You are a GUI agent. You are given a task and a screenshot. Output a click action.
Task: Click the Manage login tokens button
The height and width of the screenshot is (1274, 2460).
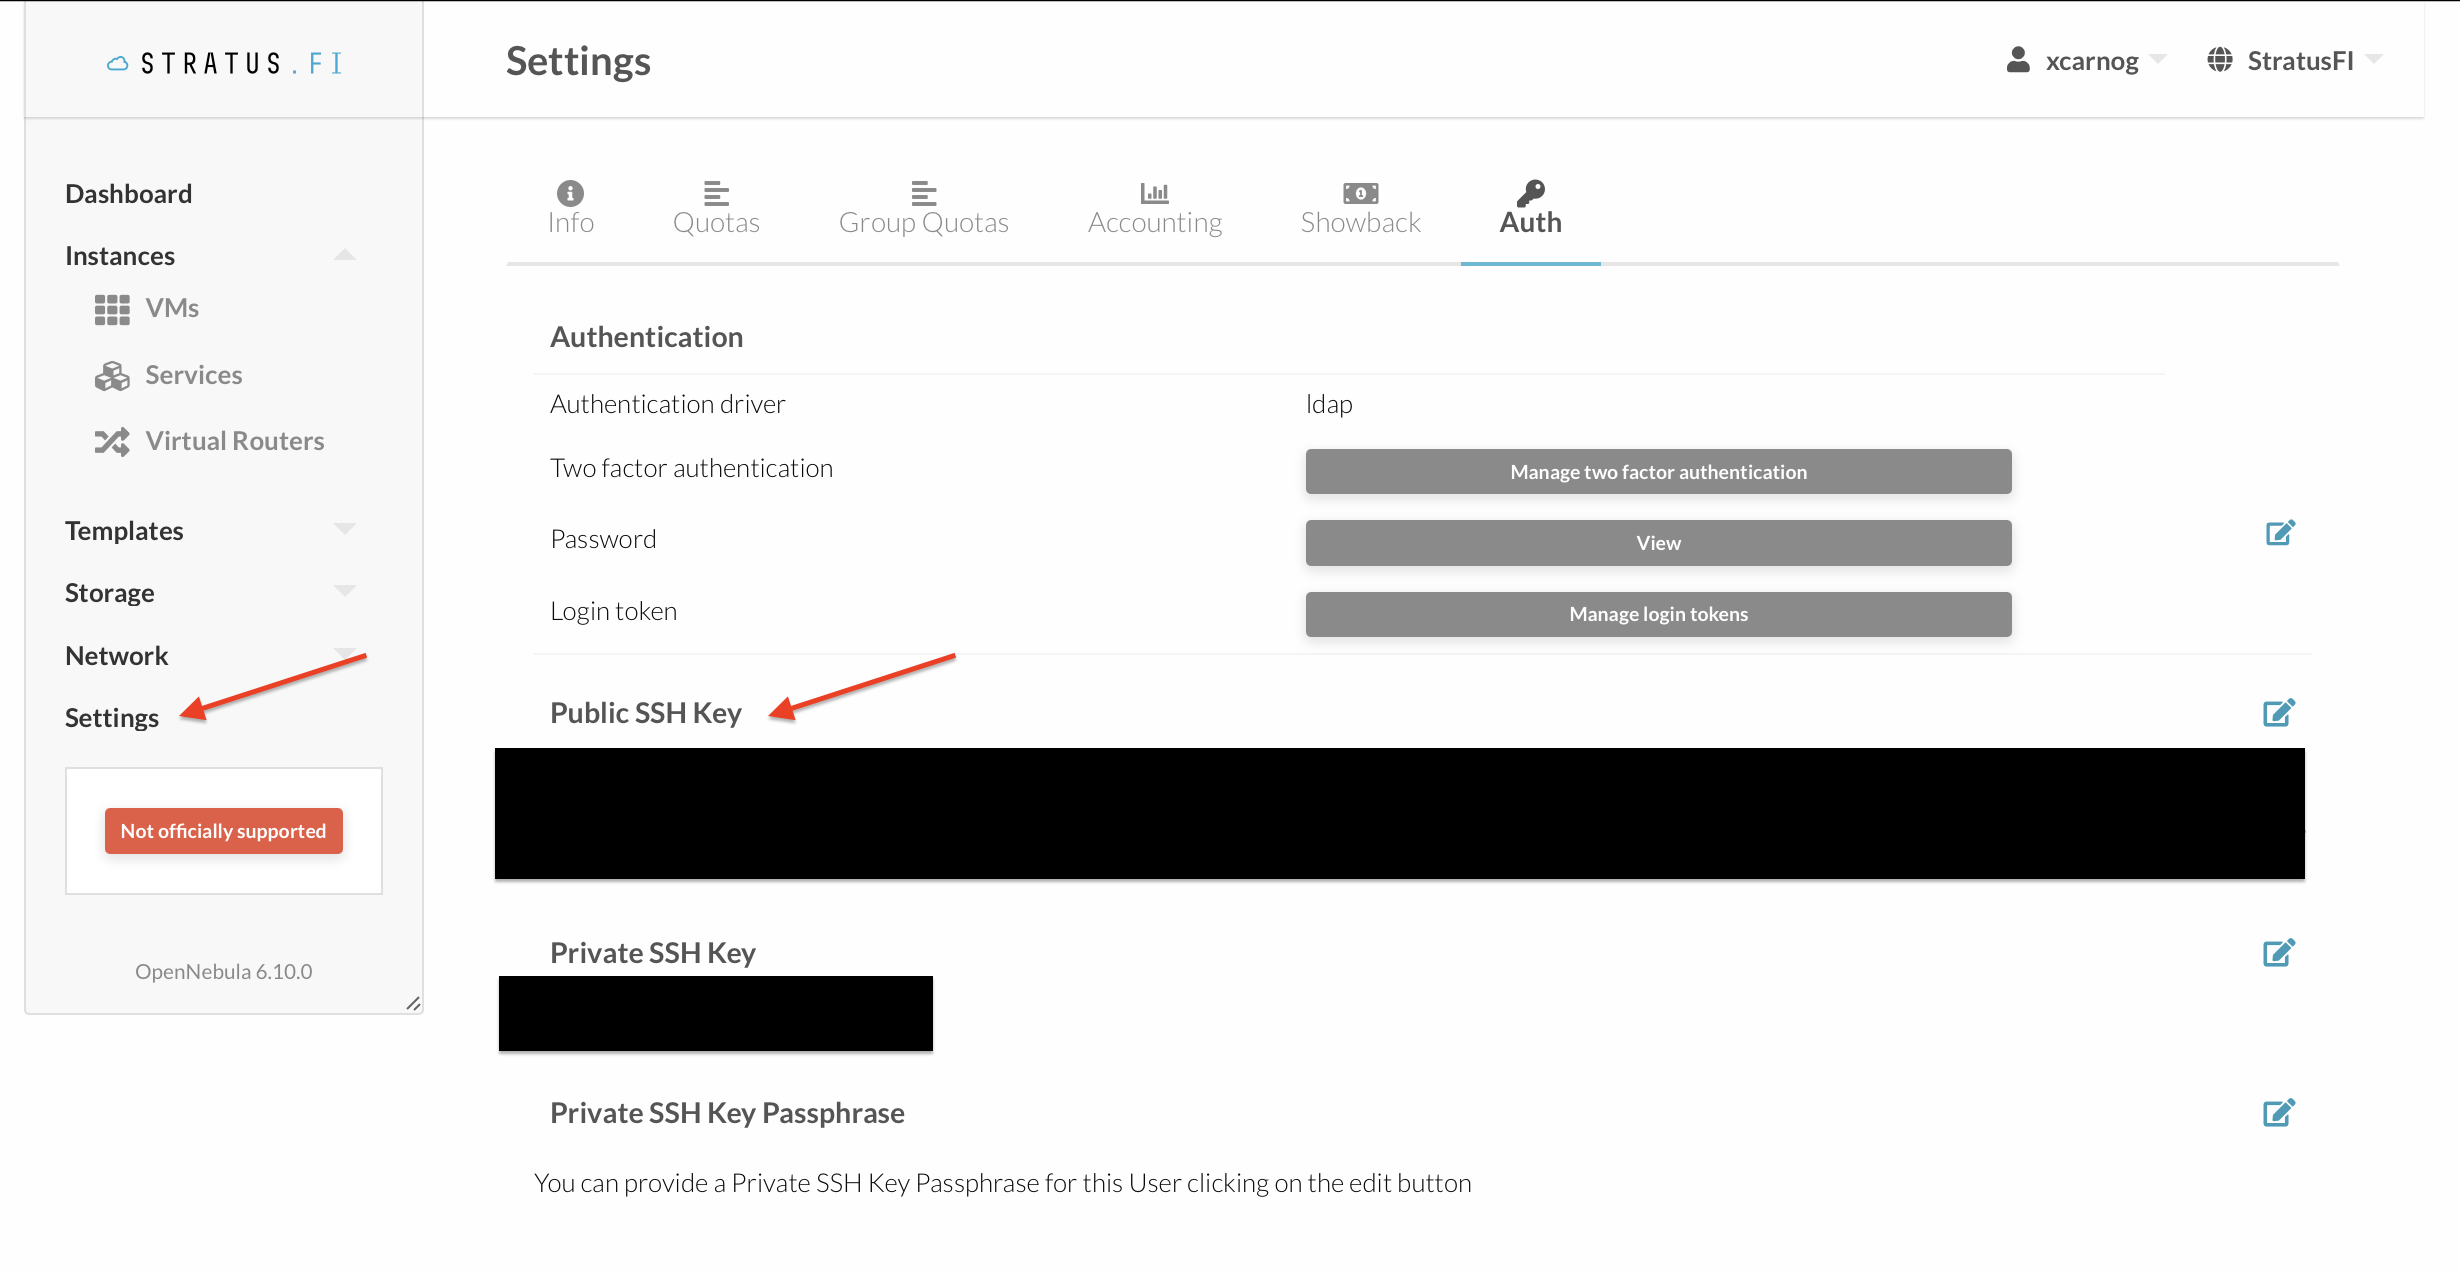click(1658, 614)
